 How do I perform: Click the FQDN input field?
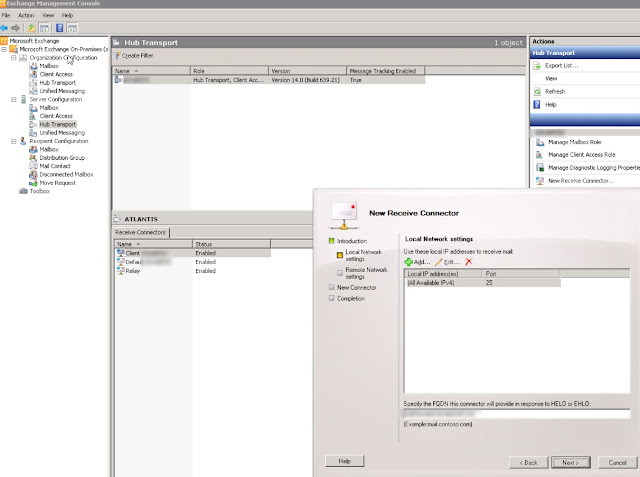[x=517, y=414]
